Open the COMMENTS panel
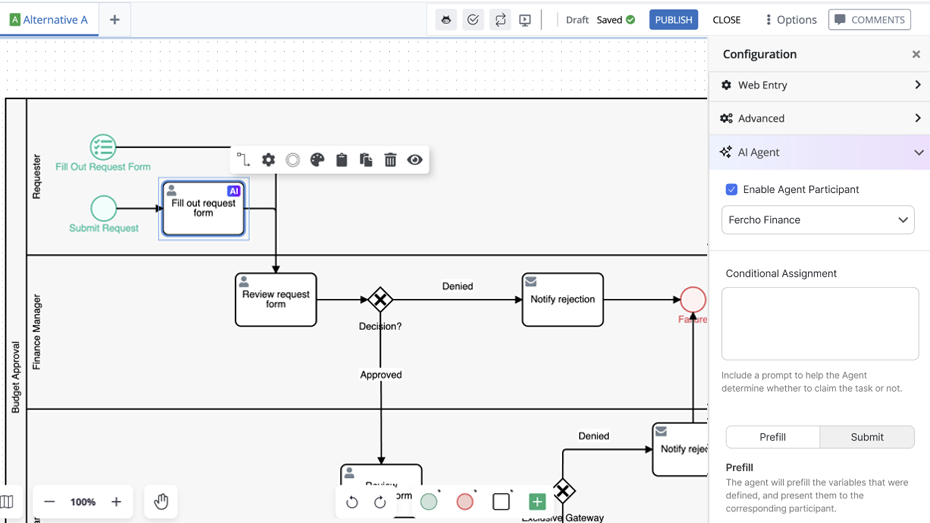 (870, 20)
